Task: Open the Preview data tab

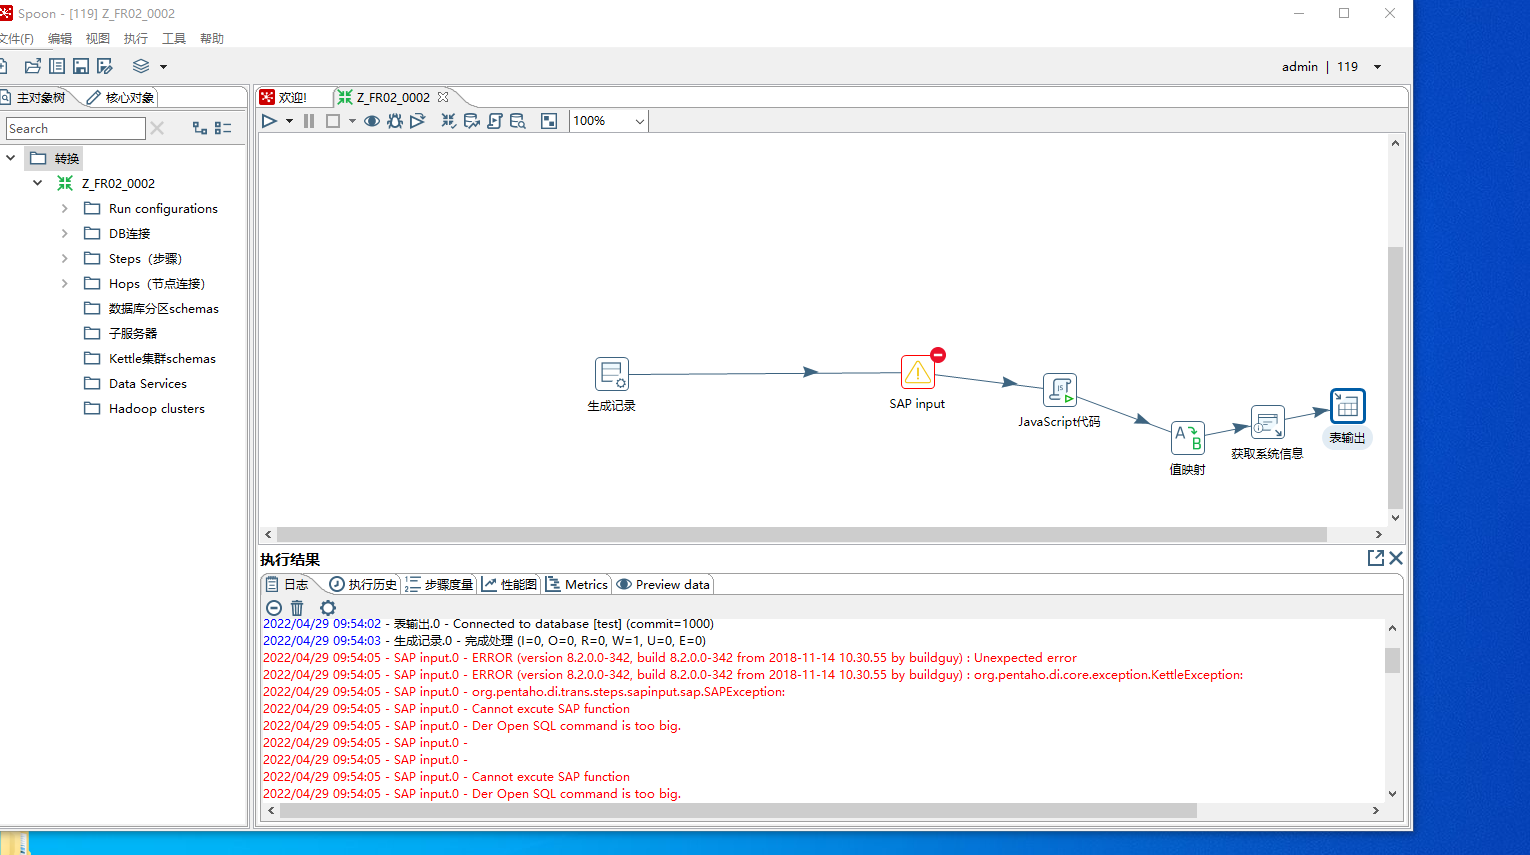Action: [x=663, y=584]
